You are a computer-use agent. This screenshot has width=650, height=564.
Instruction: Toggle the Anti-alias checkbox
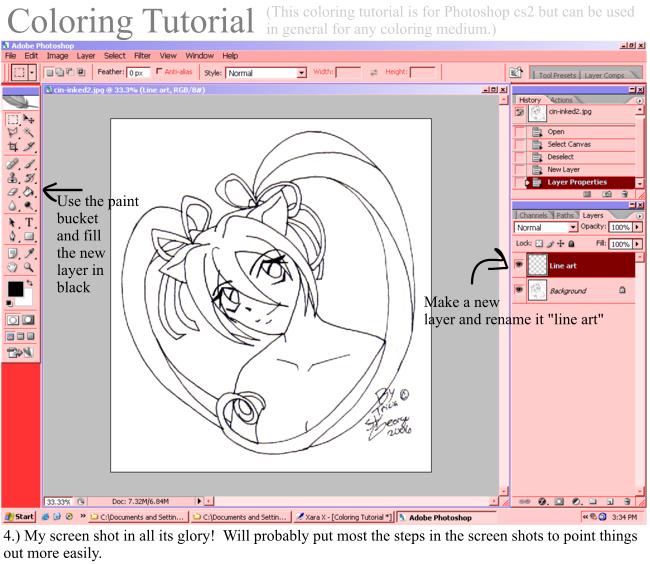(x=159, y=72)
